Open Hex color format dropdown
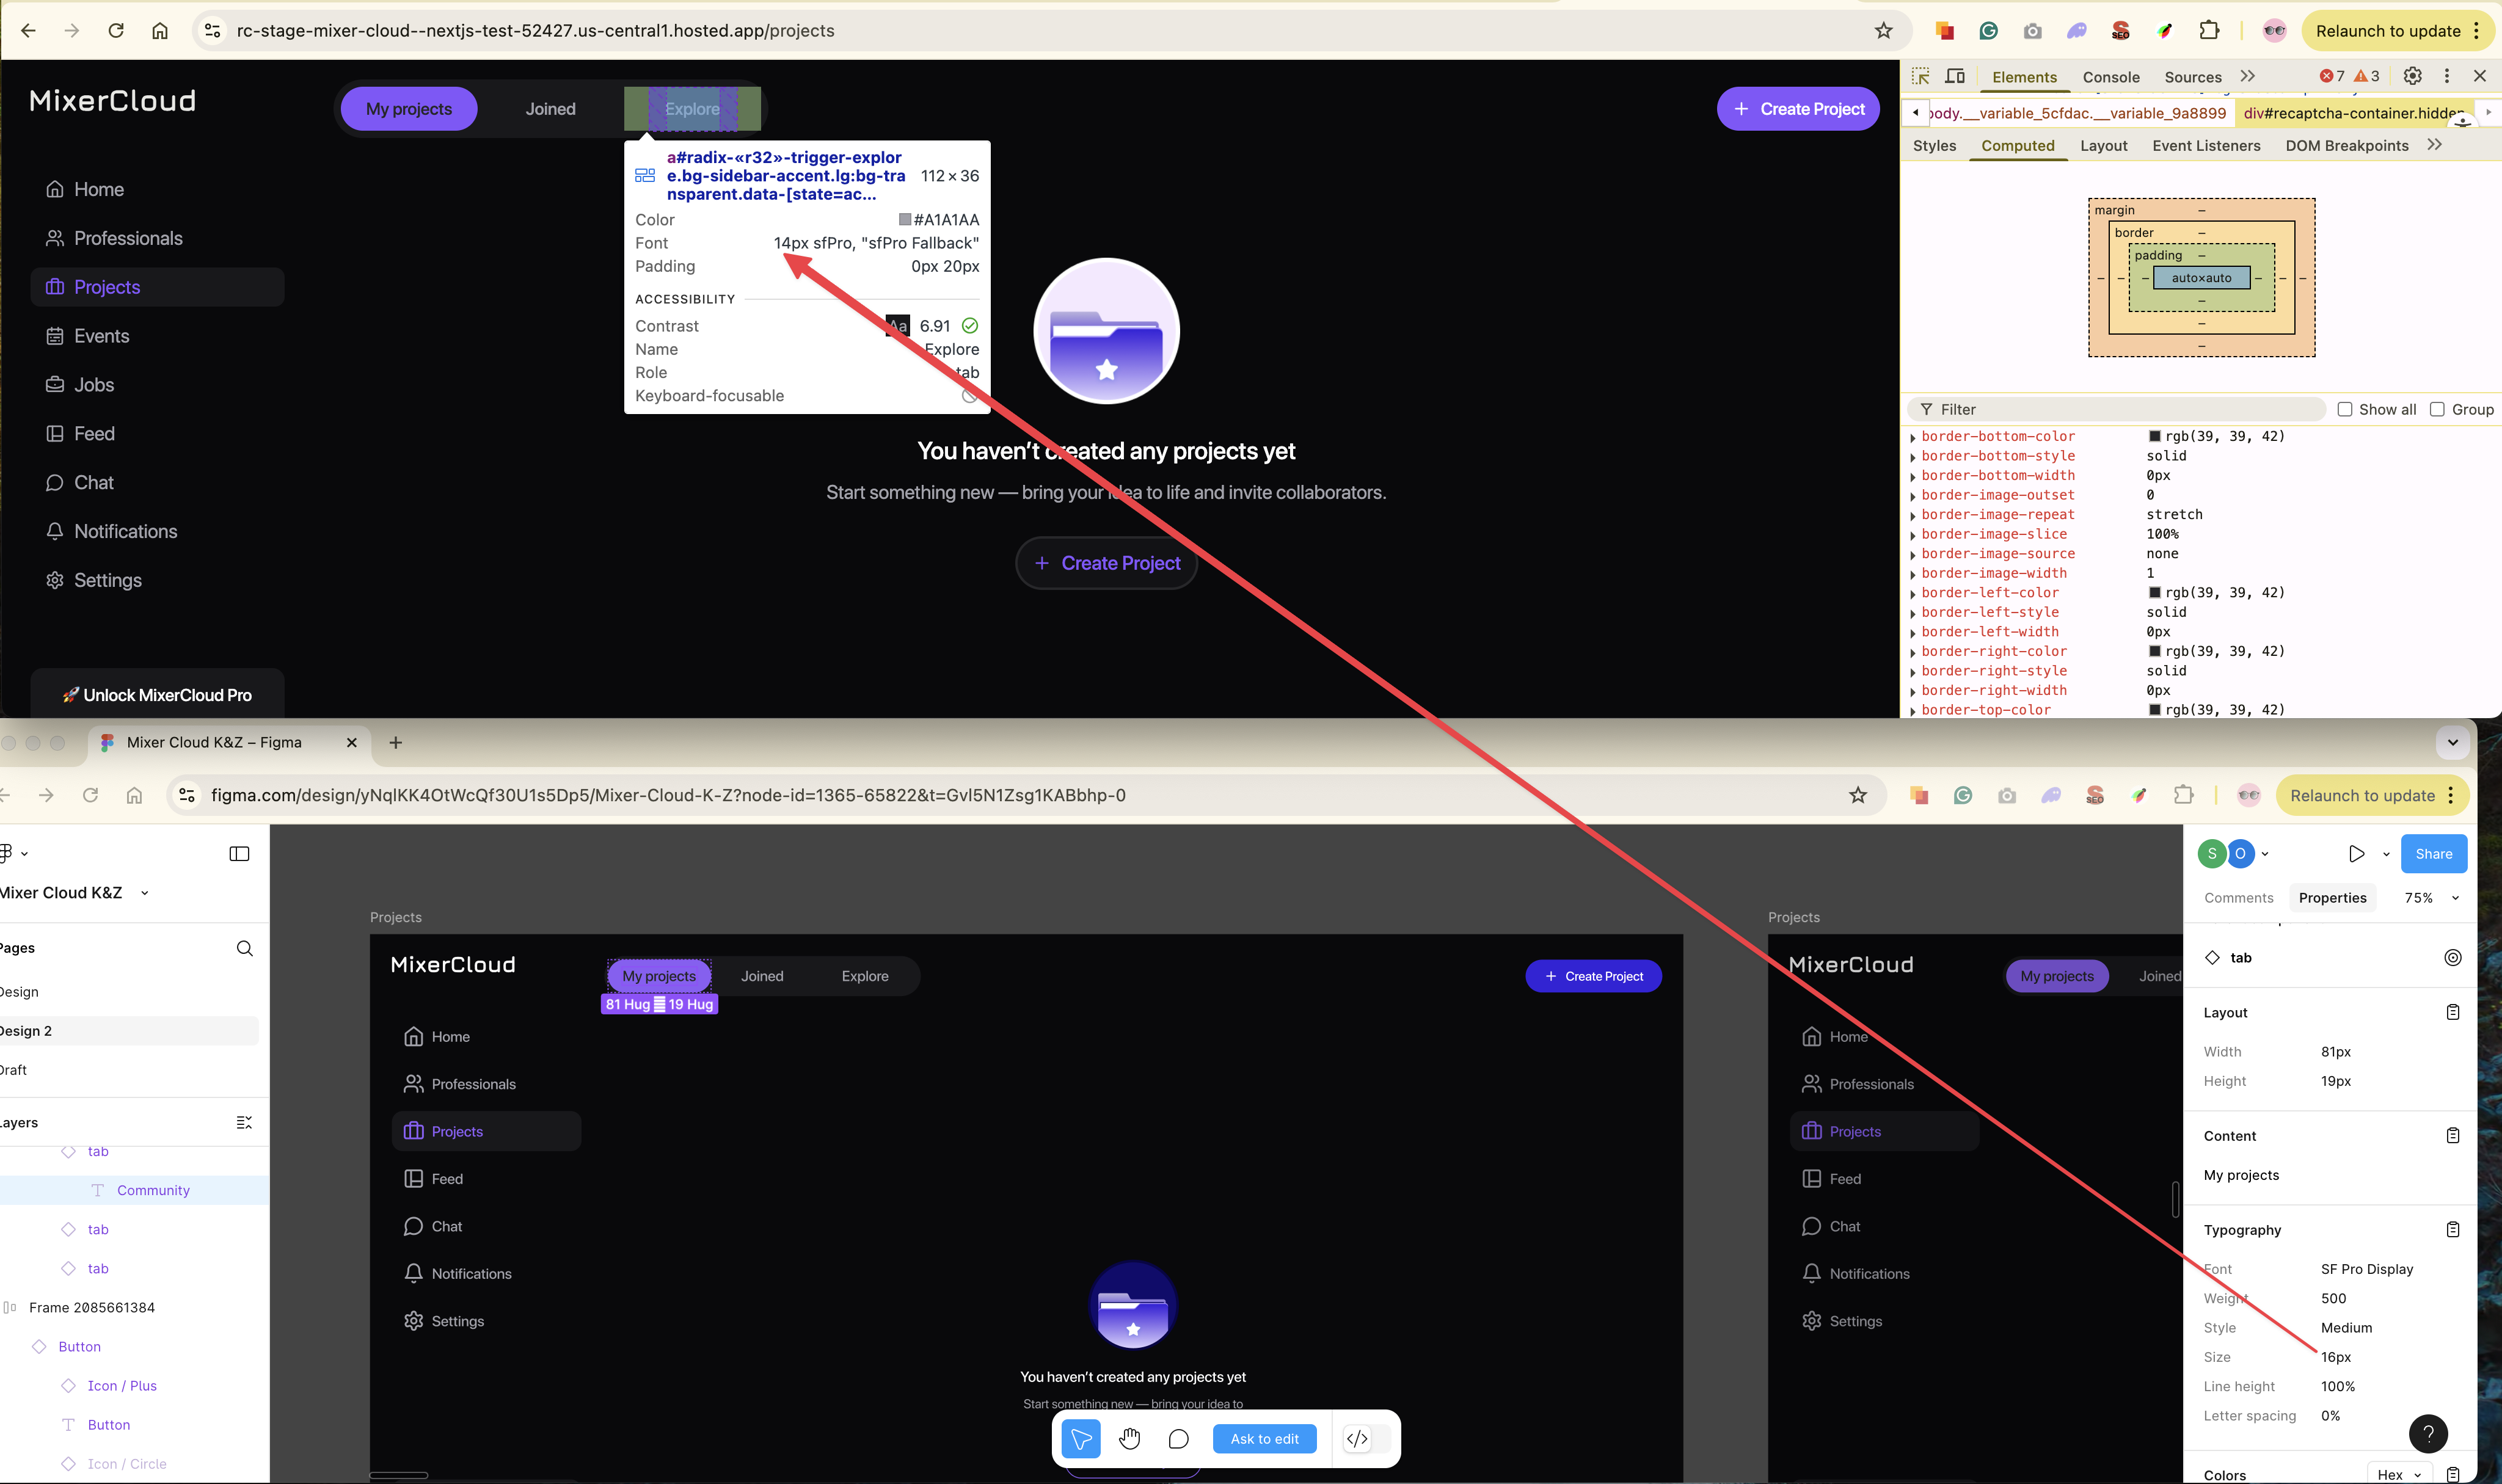Image resolution: width=2502 pixels, height=1484 pixels. click(2398, 1474)
